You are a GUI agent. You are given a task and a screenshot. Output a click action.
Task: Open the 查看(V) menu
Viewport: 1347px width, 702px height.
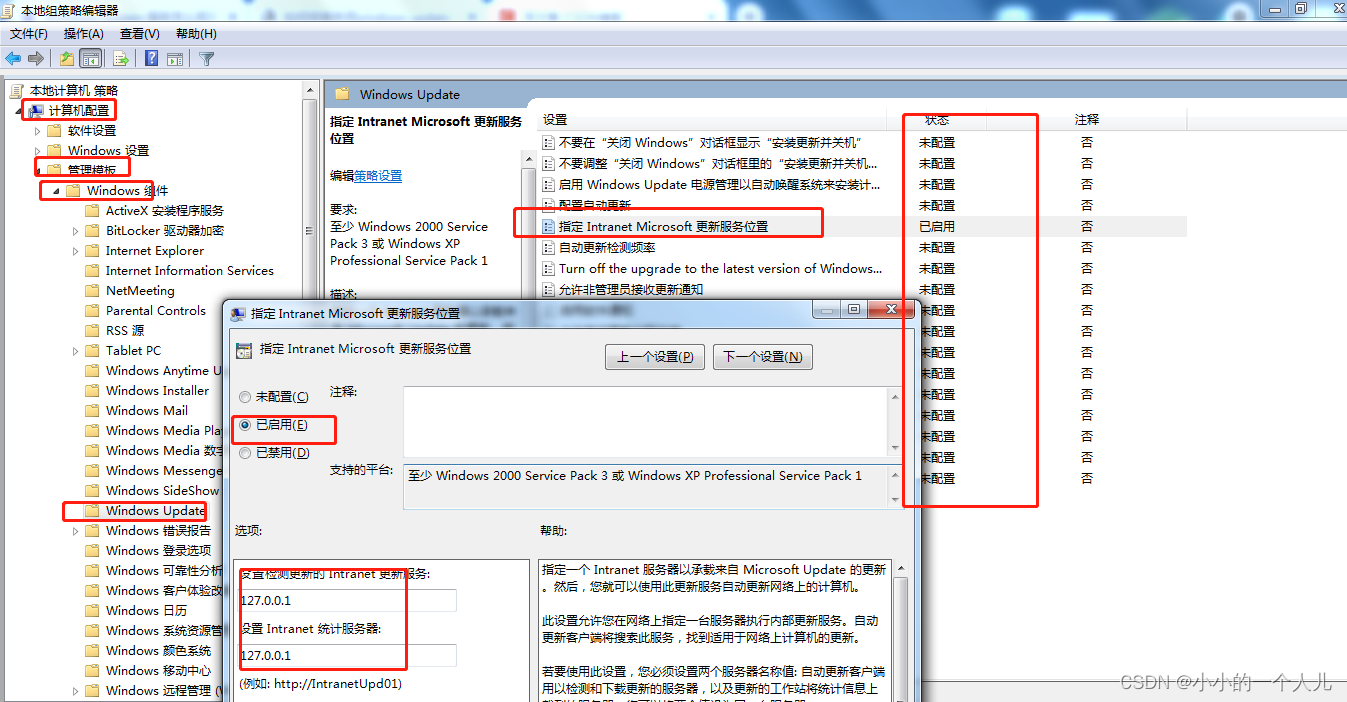140,34
